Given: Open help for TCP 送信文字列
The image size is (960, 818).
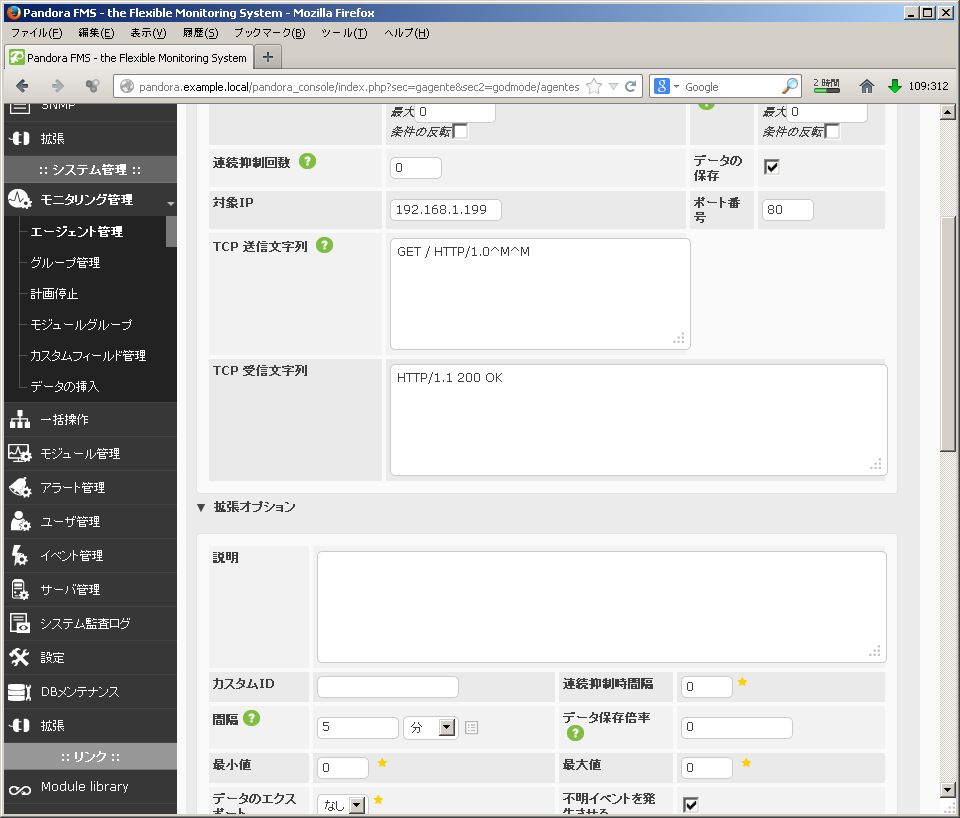Looking at the screenshot, I should 324,246.
